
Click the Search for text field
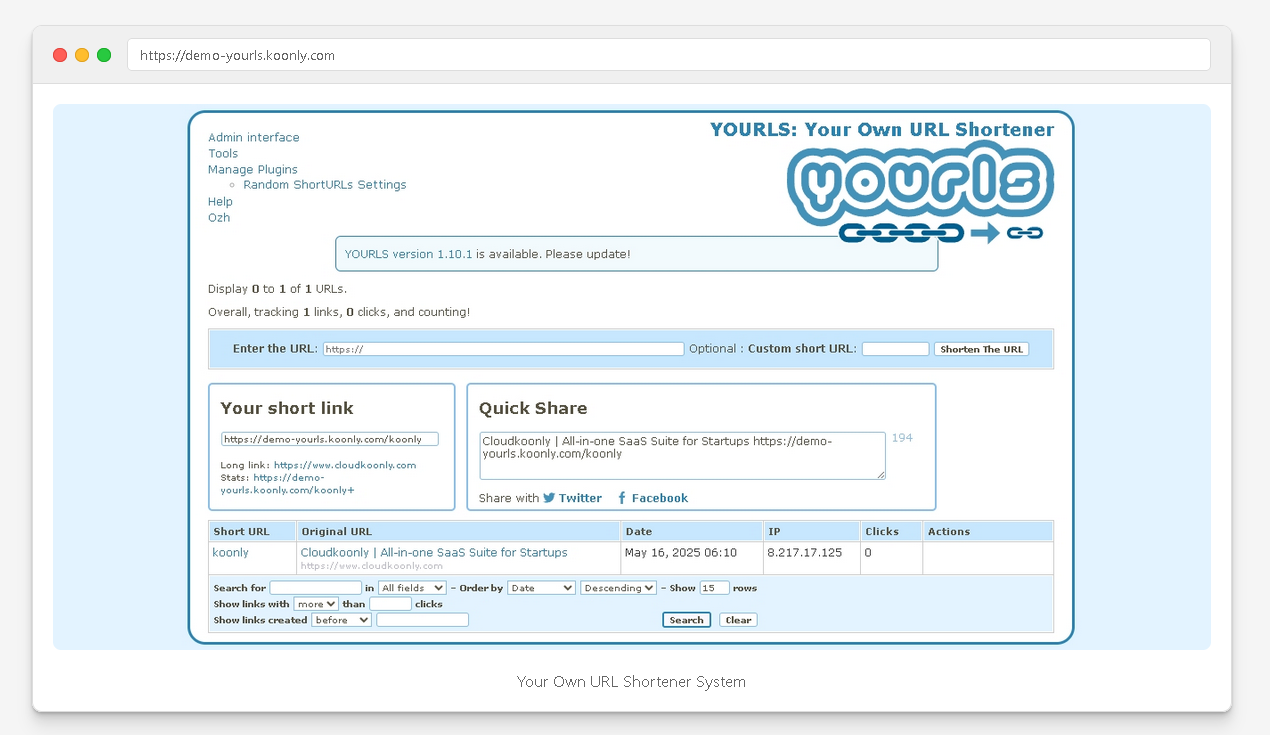point(316,588)
